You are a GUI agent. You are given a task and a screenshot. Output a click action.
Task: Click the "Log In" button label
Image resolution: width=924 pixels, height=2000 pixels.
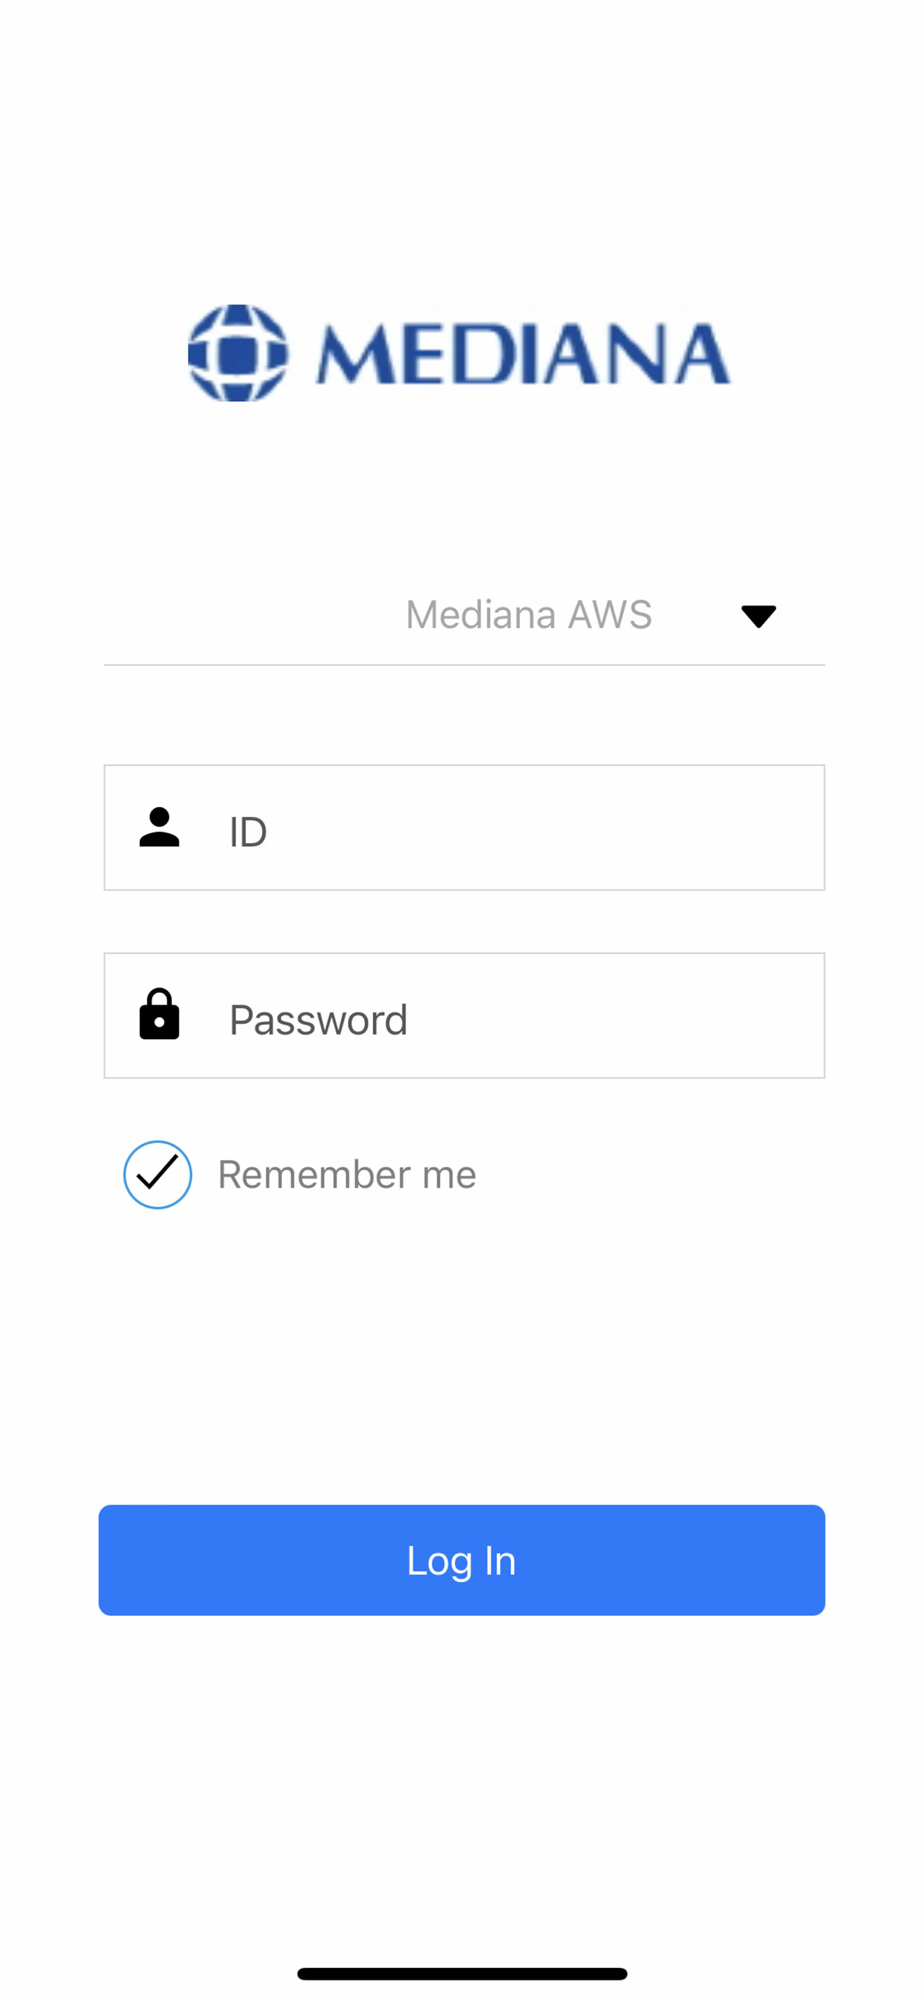(x=461, y=1561)
